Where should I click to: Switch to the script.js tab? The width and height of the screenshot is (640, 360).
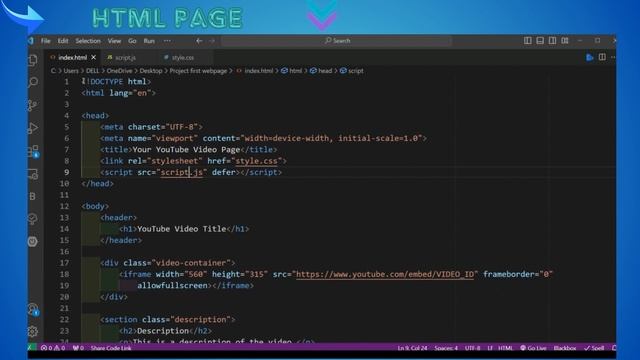pyautogui.click(x=125, y=58)
